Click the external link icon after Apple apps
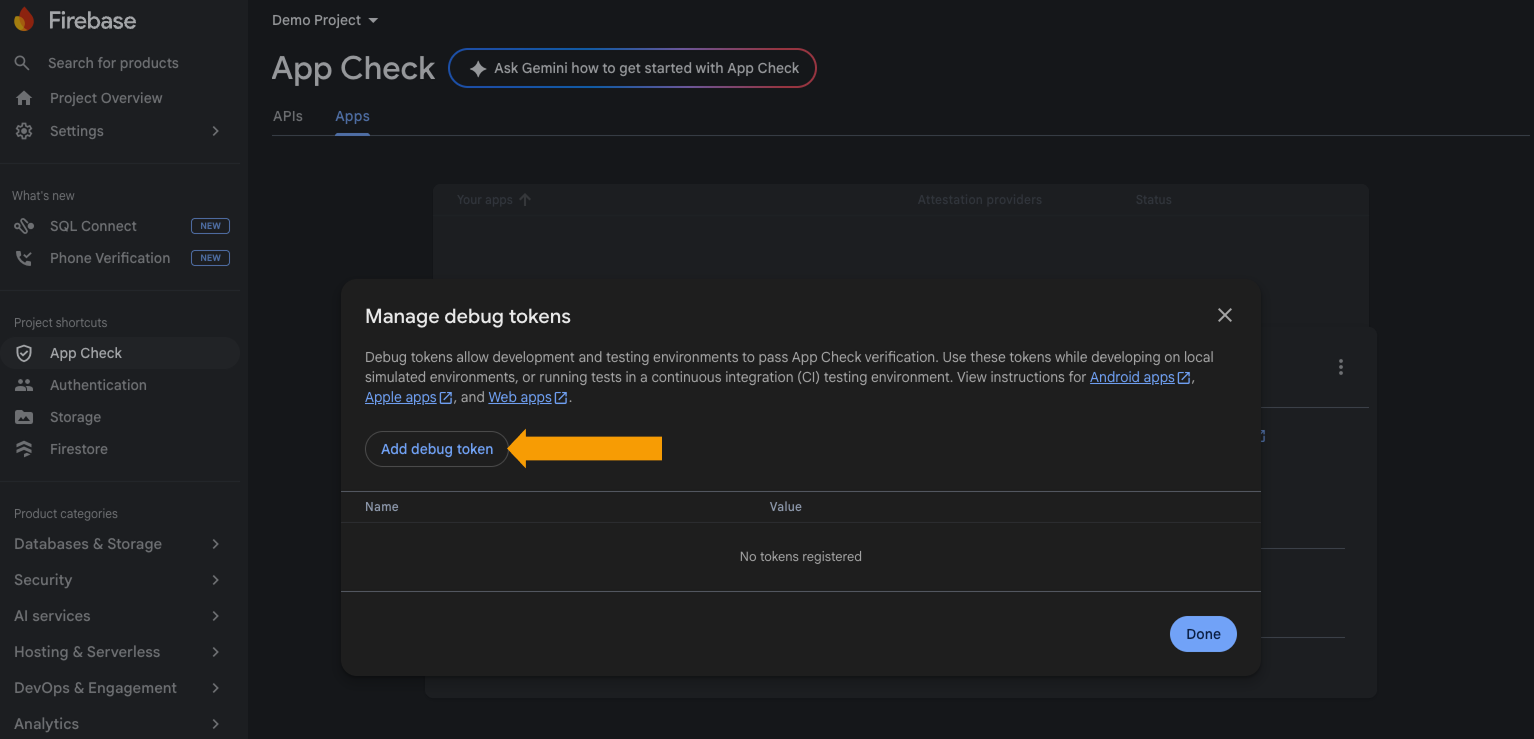 446,398
